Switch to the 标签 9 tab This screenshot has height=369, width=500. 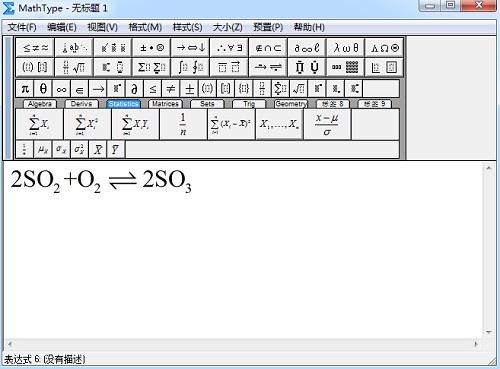click(x=374, y=104)
